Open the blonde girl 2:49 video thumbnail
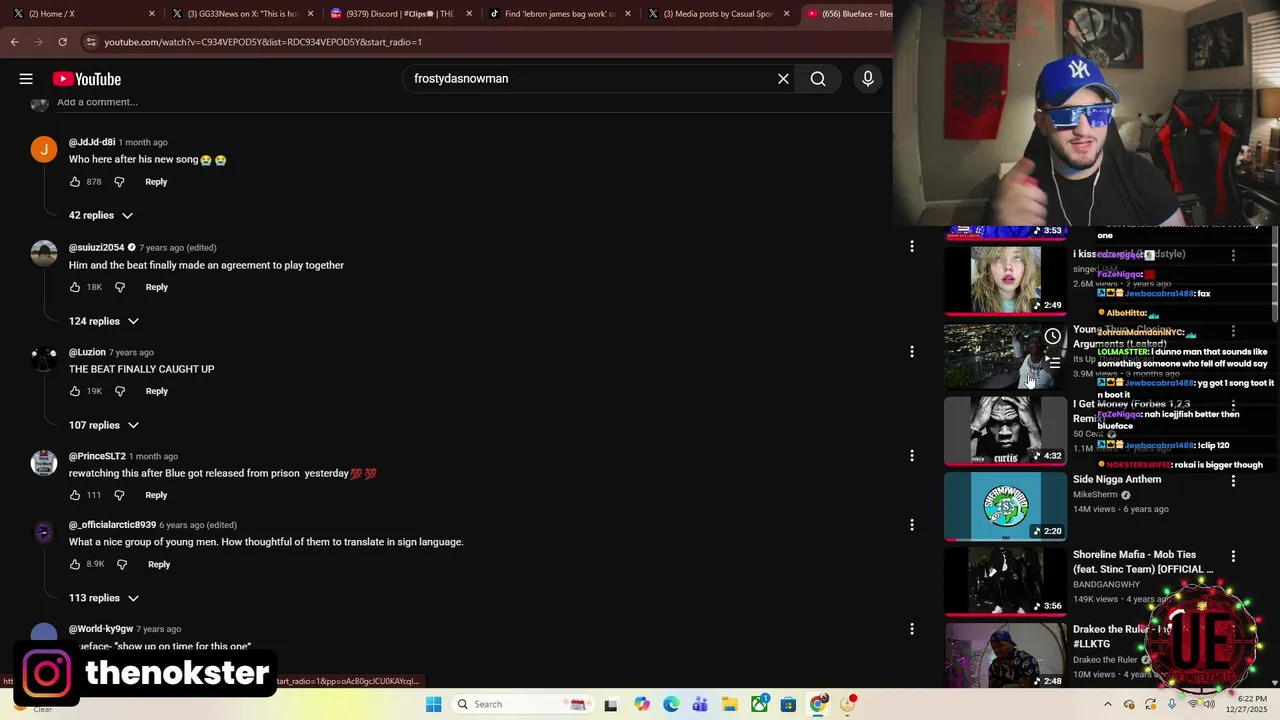Viewport: 1280px width, 720px height. click(1006, 280)
